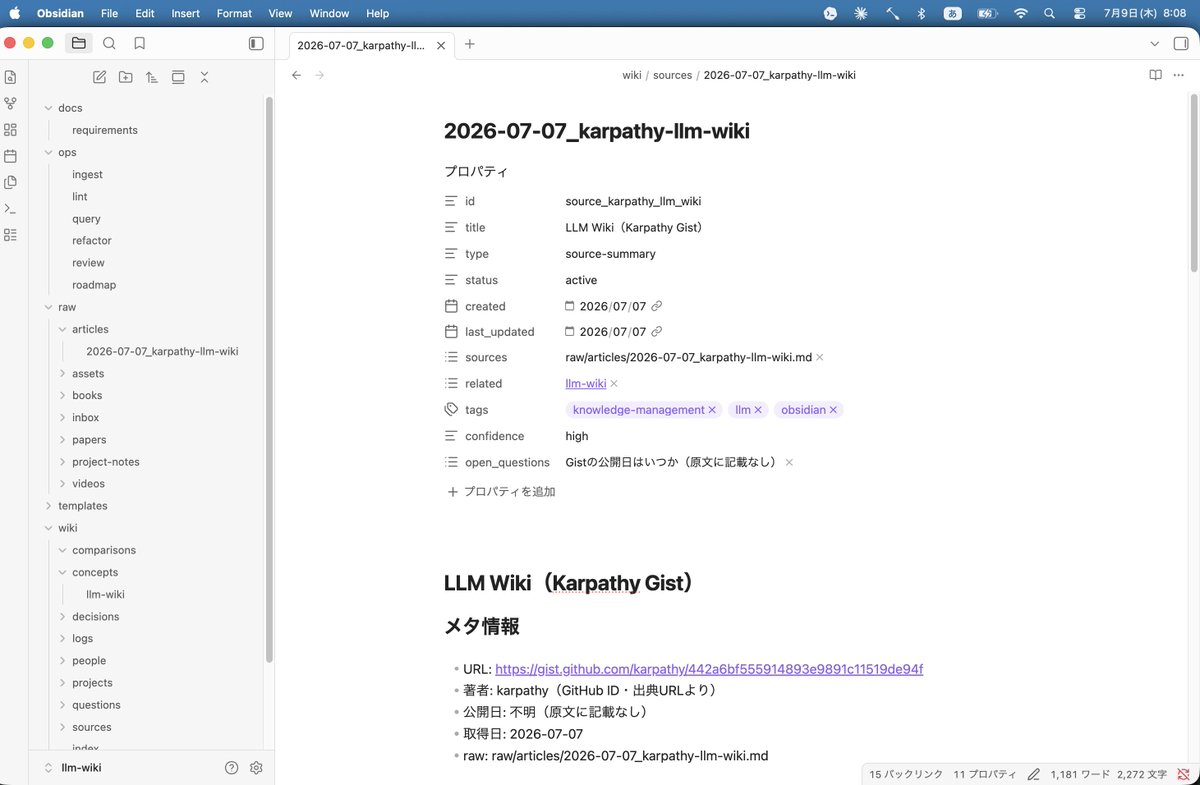Collapse the concepts folder
1200x785 pixels.
pyautogui.click(x=62, y=572)
